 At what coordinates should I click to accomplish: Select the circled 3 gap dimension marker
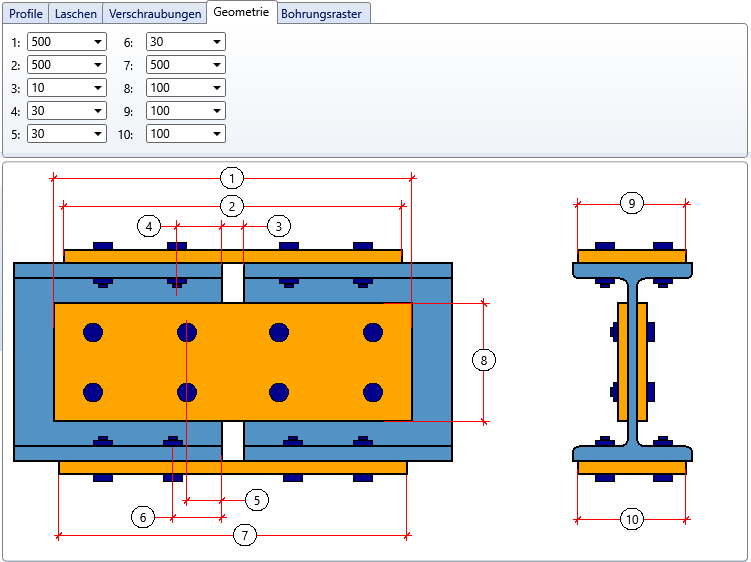(x=279, y=226)
